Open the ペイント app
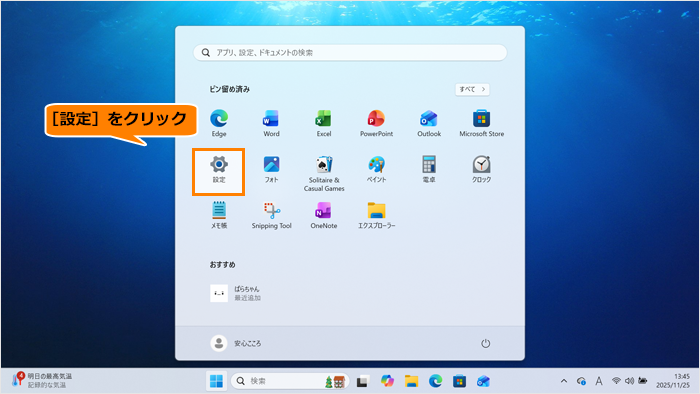 point(376,170)
